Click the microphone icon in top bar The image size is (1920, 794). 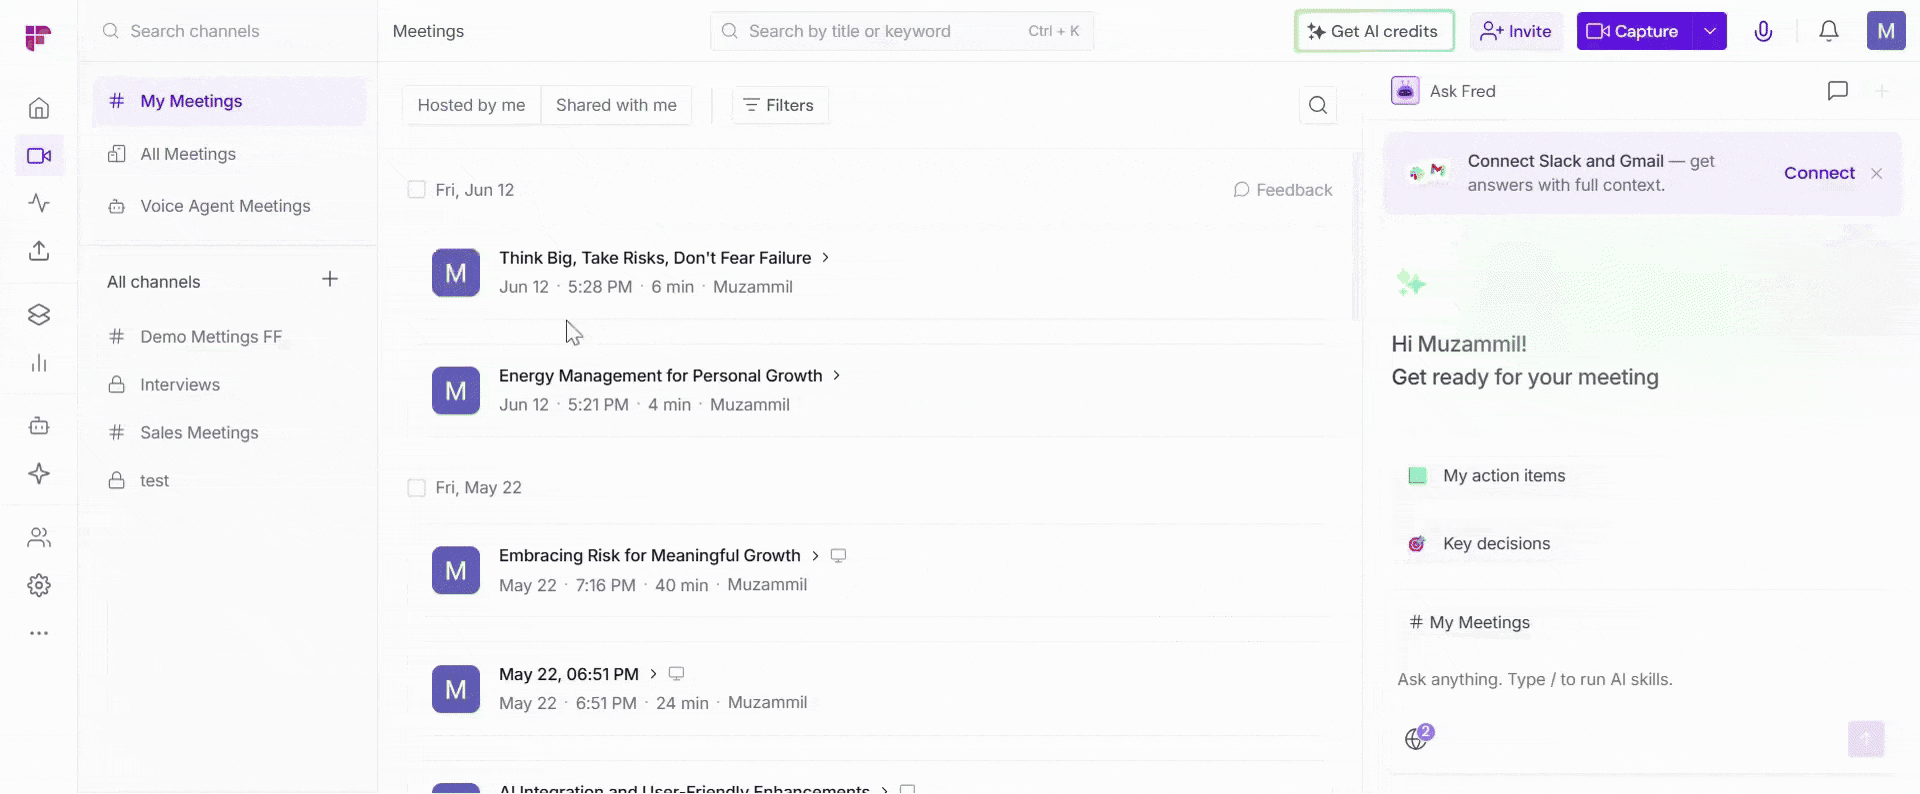pos(1763,31)
